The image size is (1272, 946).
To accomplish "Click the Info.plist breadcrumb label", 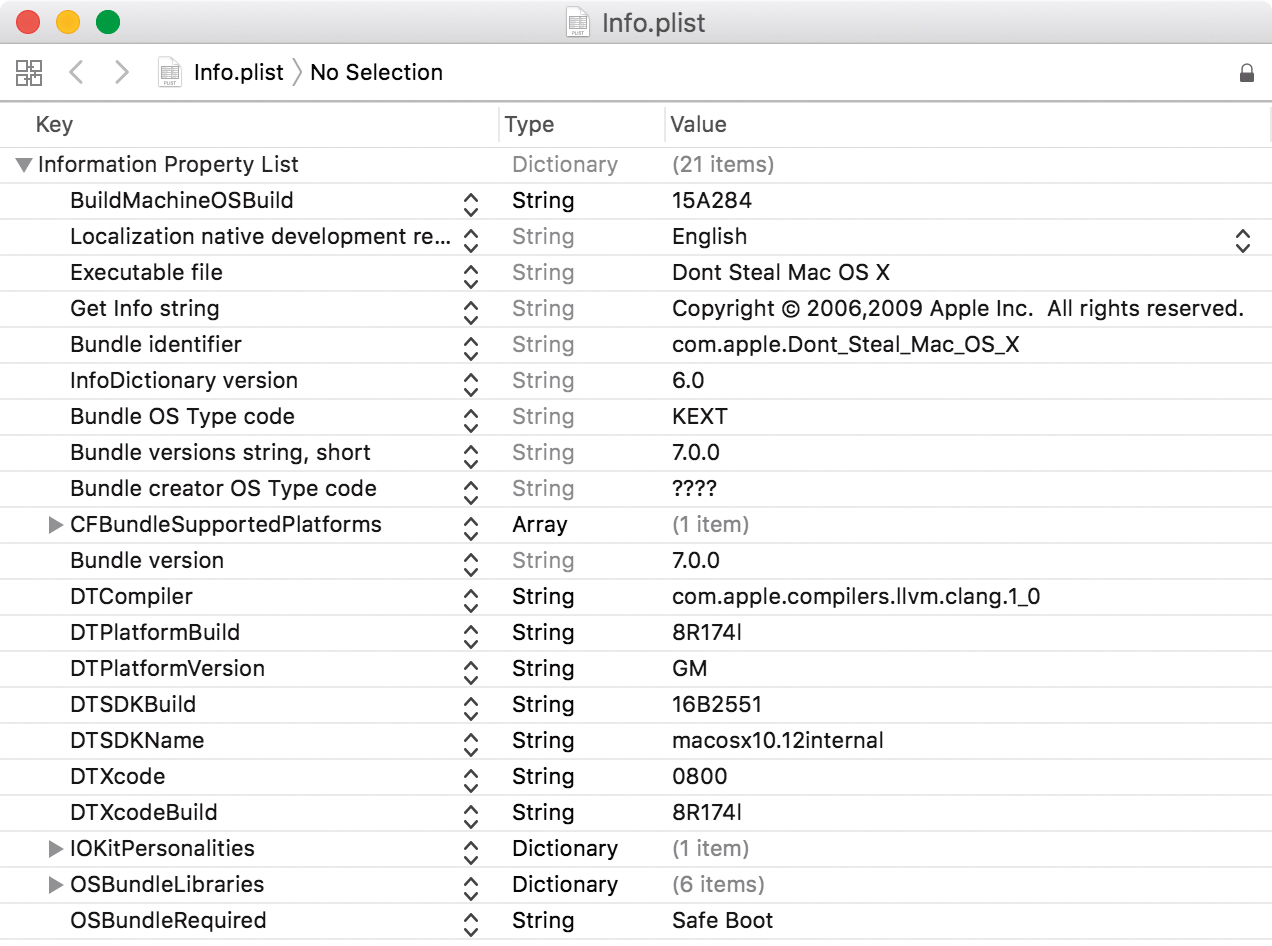I will point(239,72).
